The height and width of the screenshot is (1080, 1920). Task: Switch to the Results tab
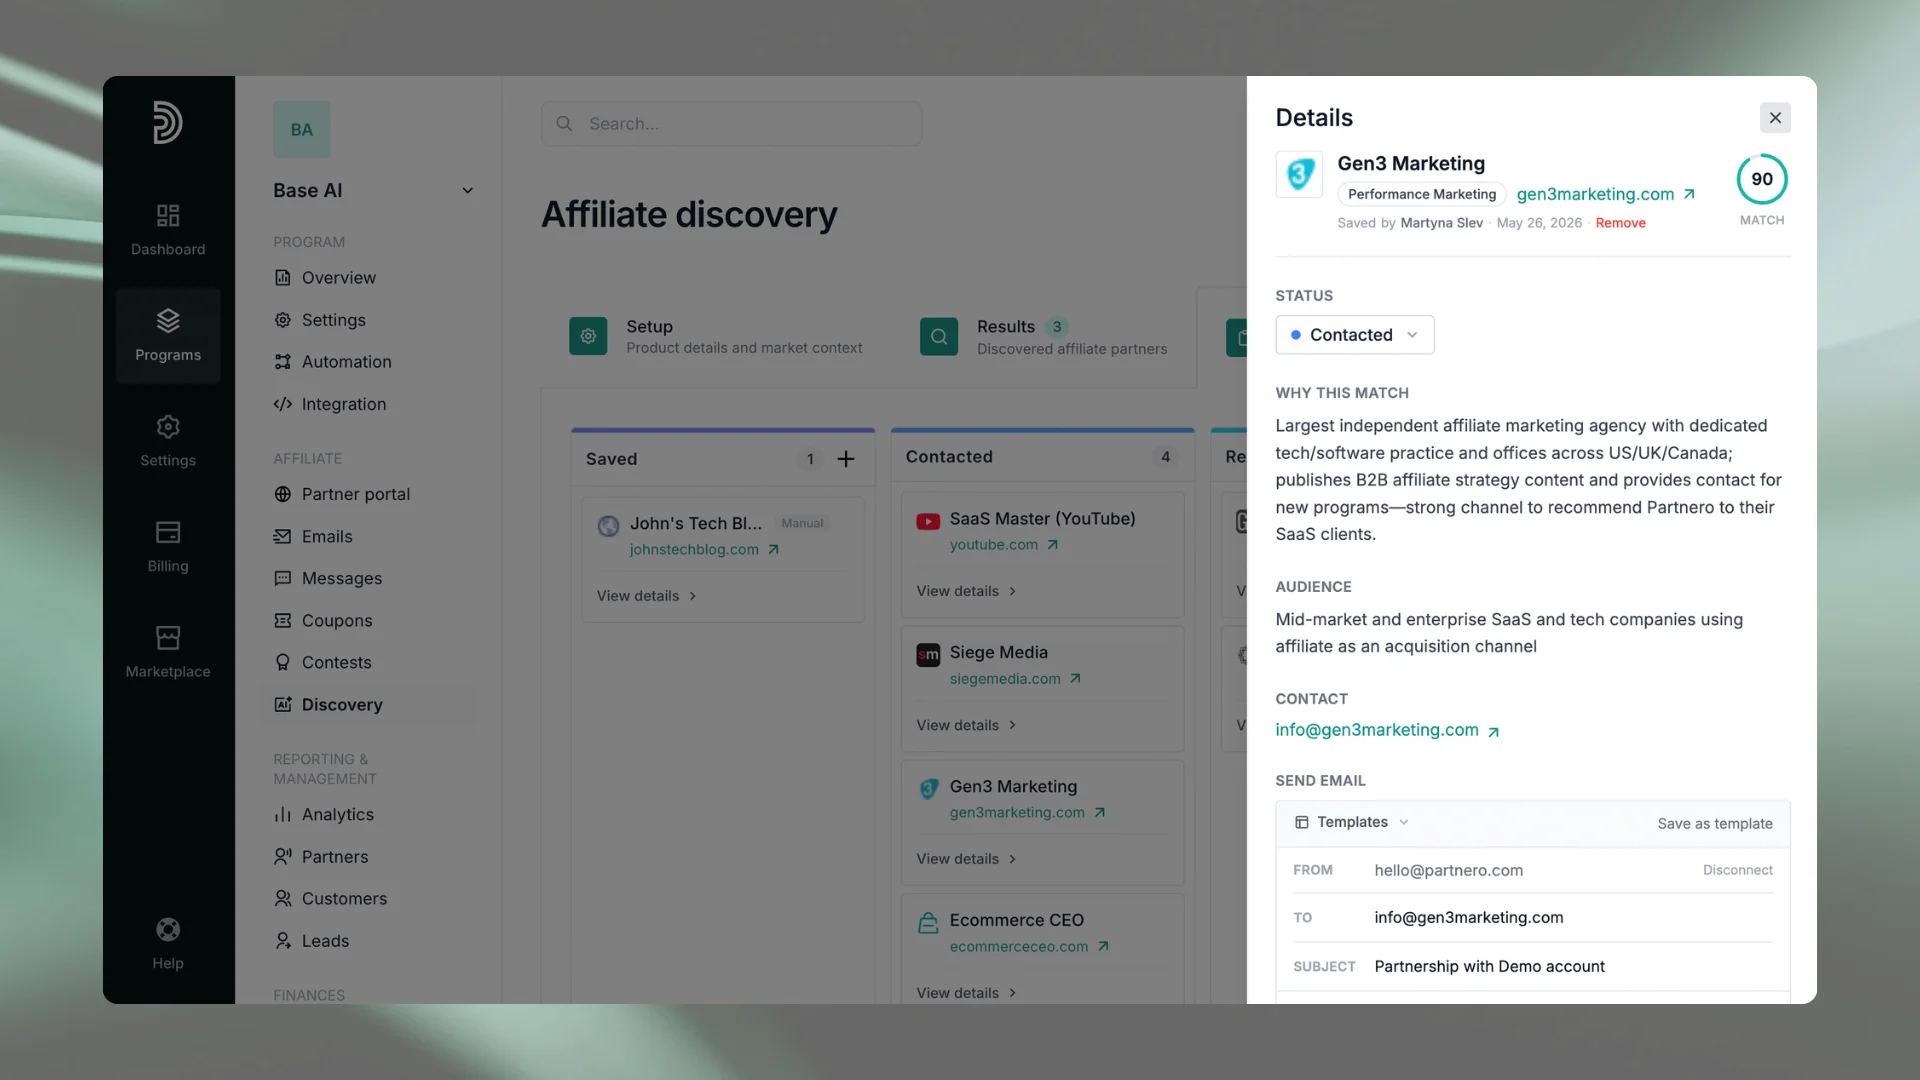pyautogui.click(x=1043, y=337)
